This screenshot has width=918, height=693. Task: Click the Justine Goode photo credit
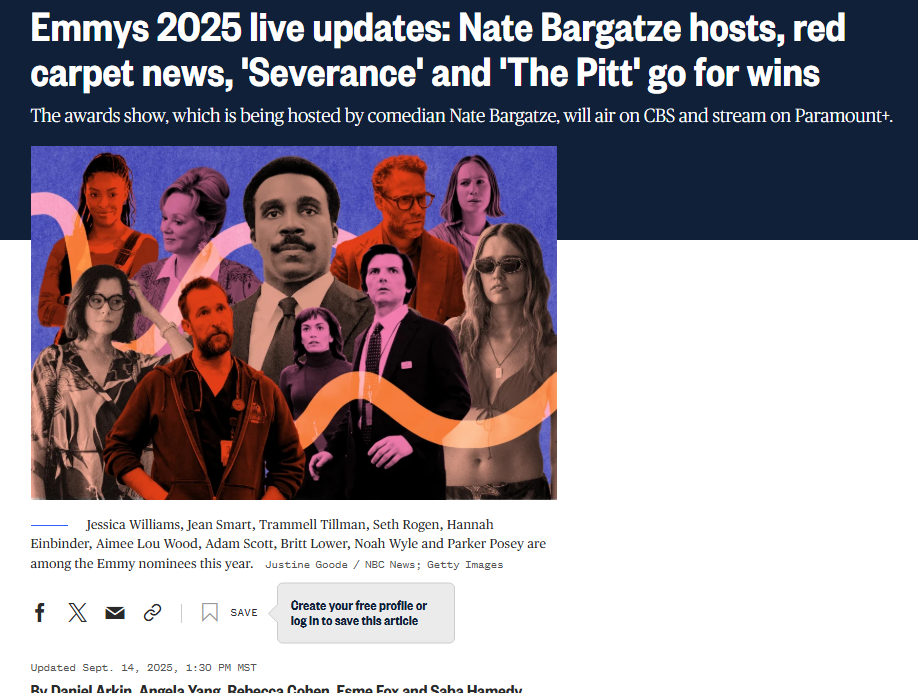click(384, 565)
